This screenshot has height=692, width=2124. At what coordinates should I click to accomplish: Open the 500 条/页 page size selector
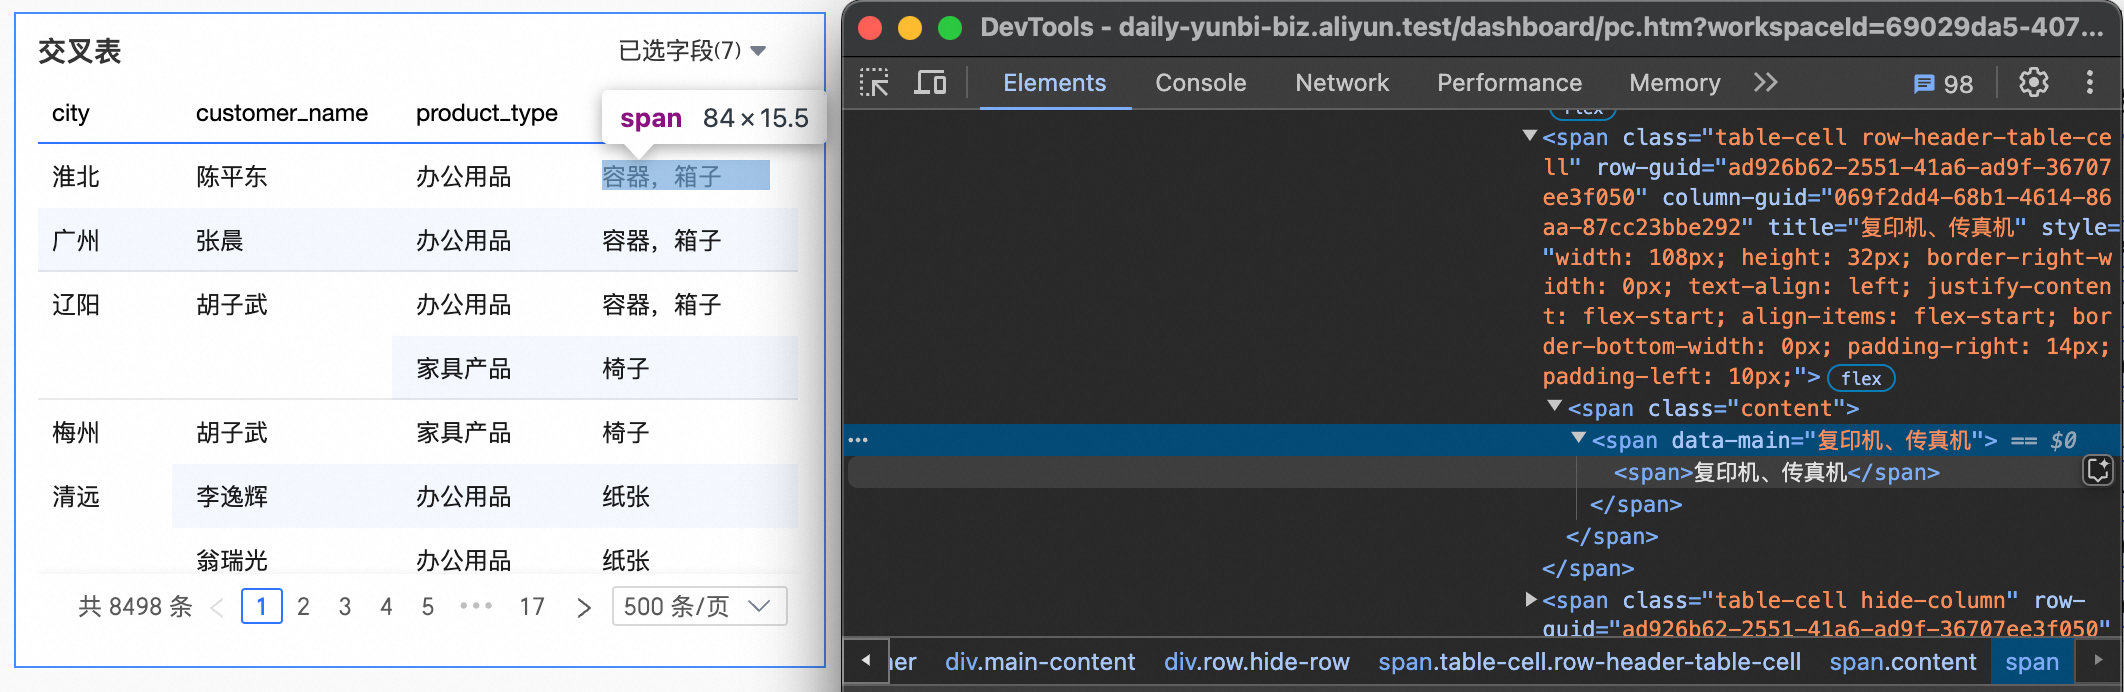[x=699, y=606]
